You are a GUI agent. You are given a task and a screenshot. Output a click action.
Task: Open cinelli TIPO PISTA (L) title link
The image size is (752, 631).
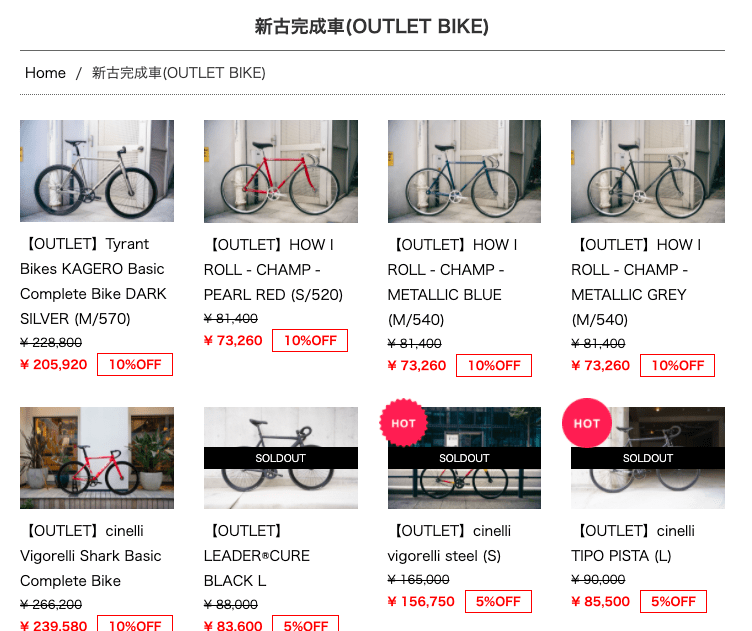pyautogui.click(x=633, y=543)
